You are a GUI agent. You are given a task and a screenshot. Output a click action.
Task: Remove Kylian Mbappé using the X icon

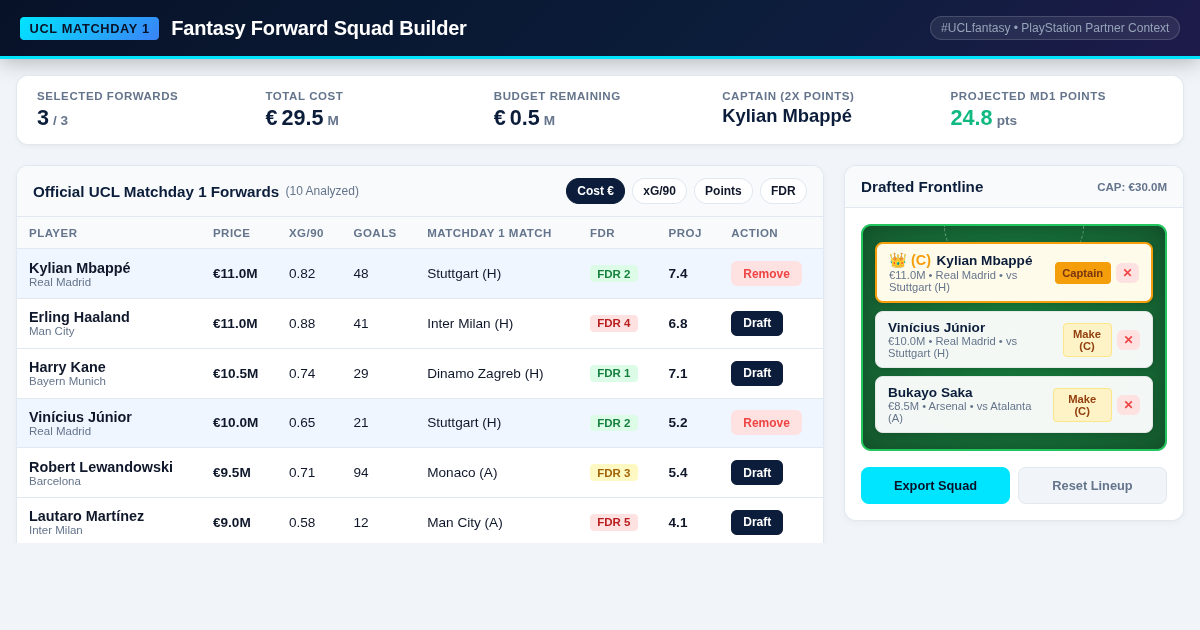[x=1127, y=273]
